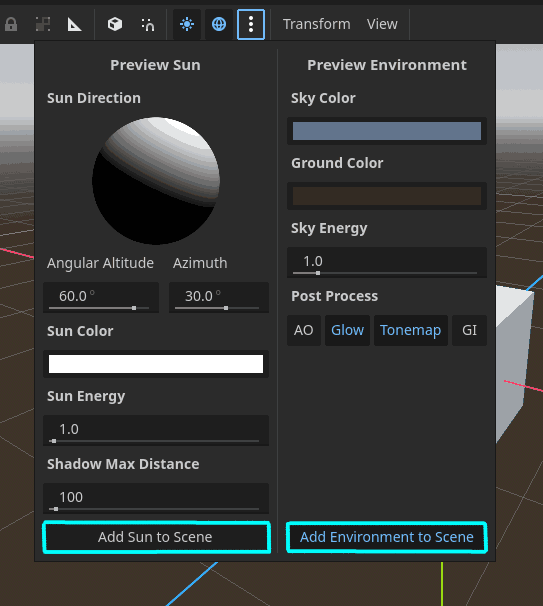
Task: Open the View menu
Action: click(x=382, y=24)
